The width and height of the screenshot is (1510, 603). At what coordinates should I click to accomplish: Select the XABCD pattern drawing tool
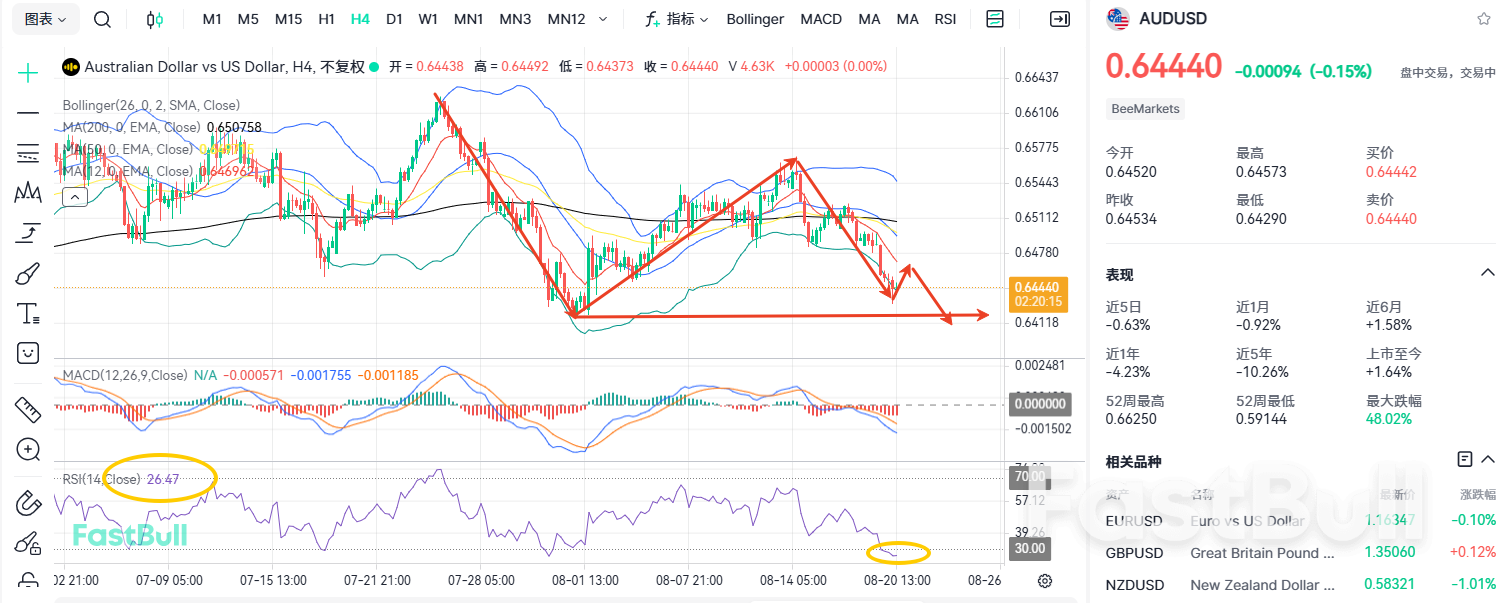[x=27, y=193]
